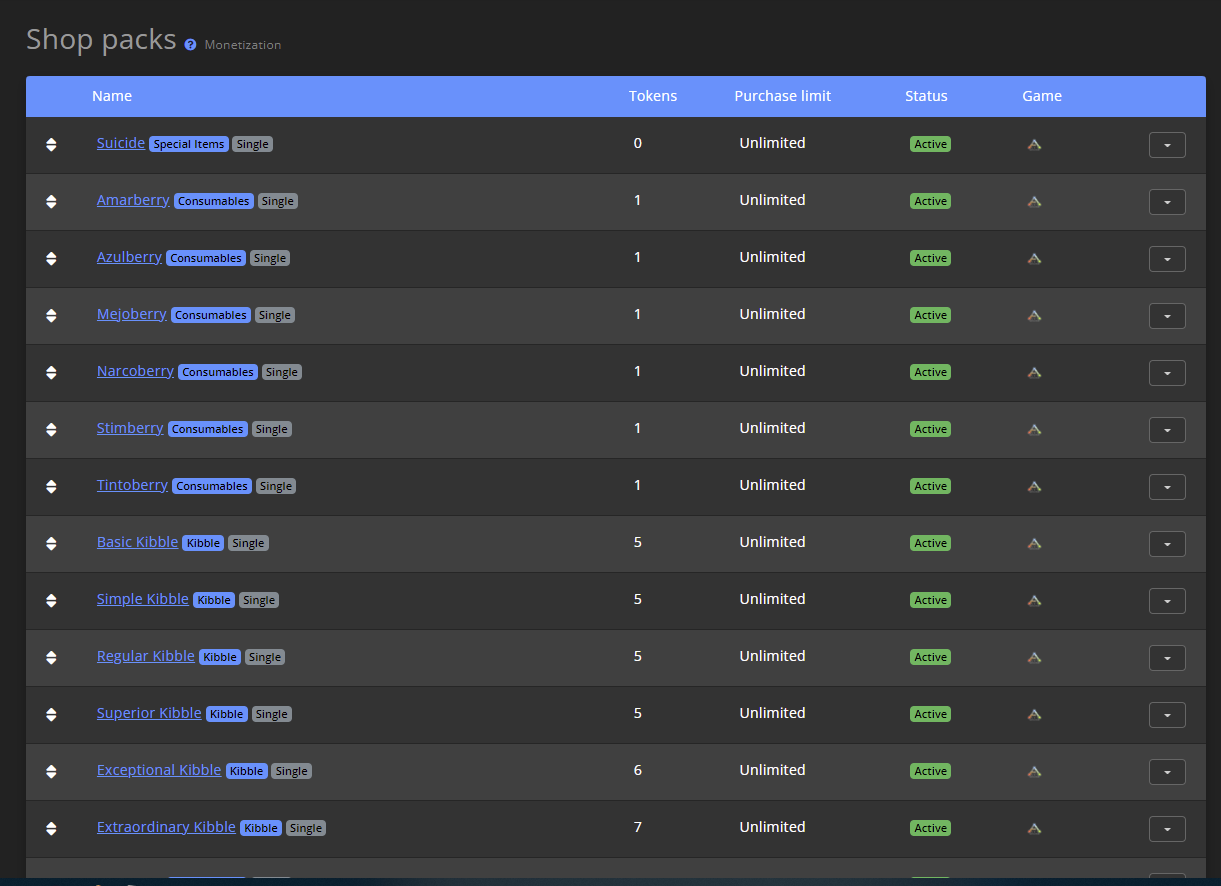Click the Purchase limit column header
Viewport: 1221px width, 886px height.
pyautogui.click(x=783, y=96)
